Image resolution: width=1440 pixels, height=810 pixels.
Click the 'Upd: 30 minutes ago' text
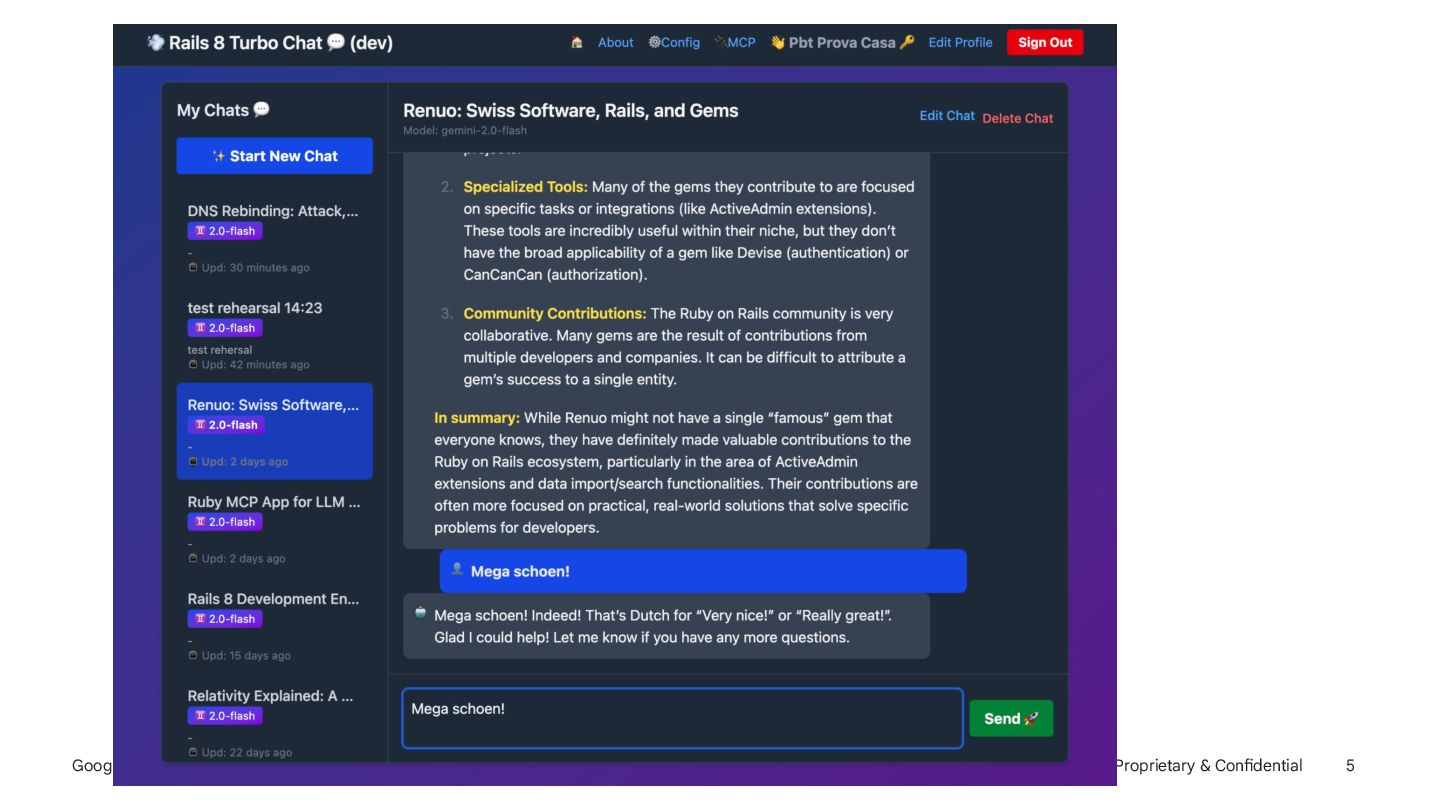point(249,268)
